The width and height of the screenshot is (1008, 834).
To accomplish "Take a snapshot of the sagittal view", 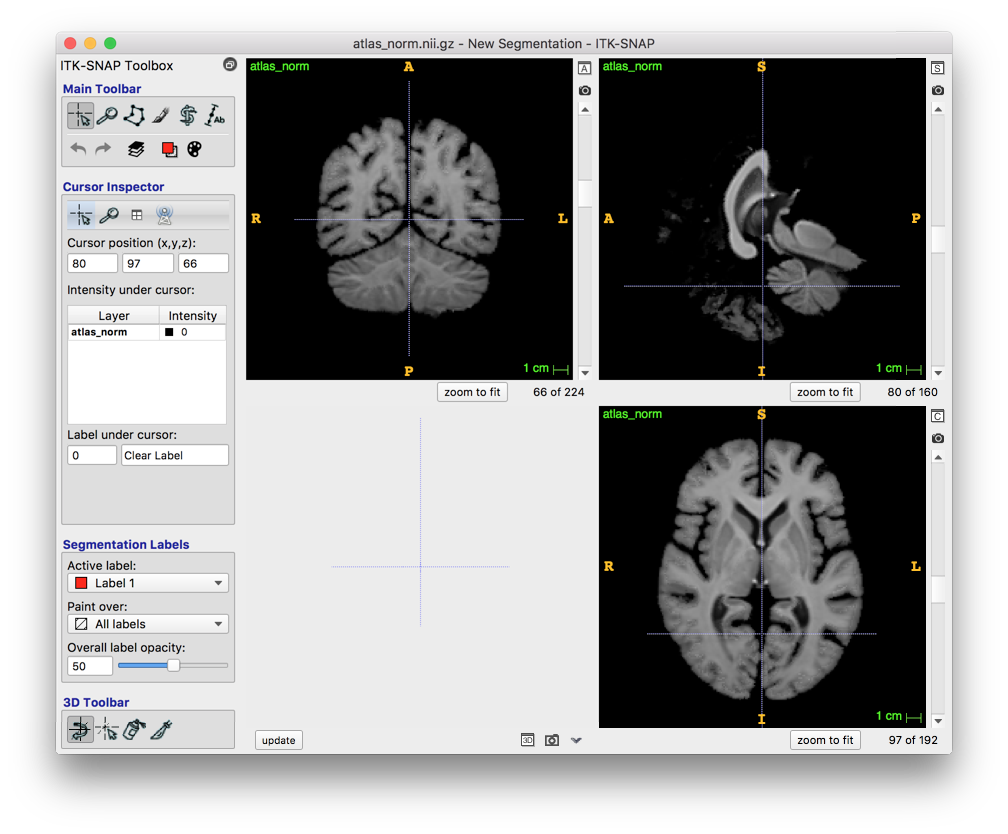I will [x=937, y=90].
